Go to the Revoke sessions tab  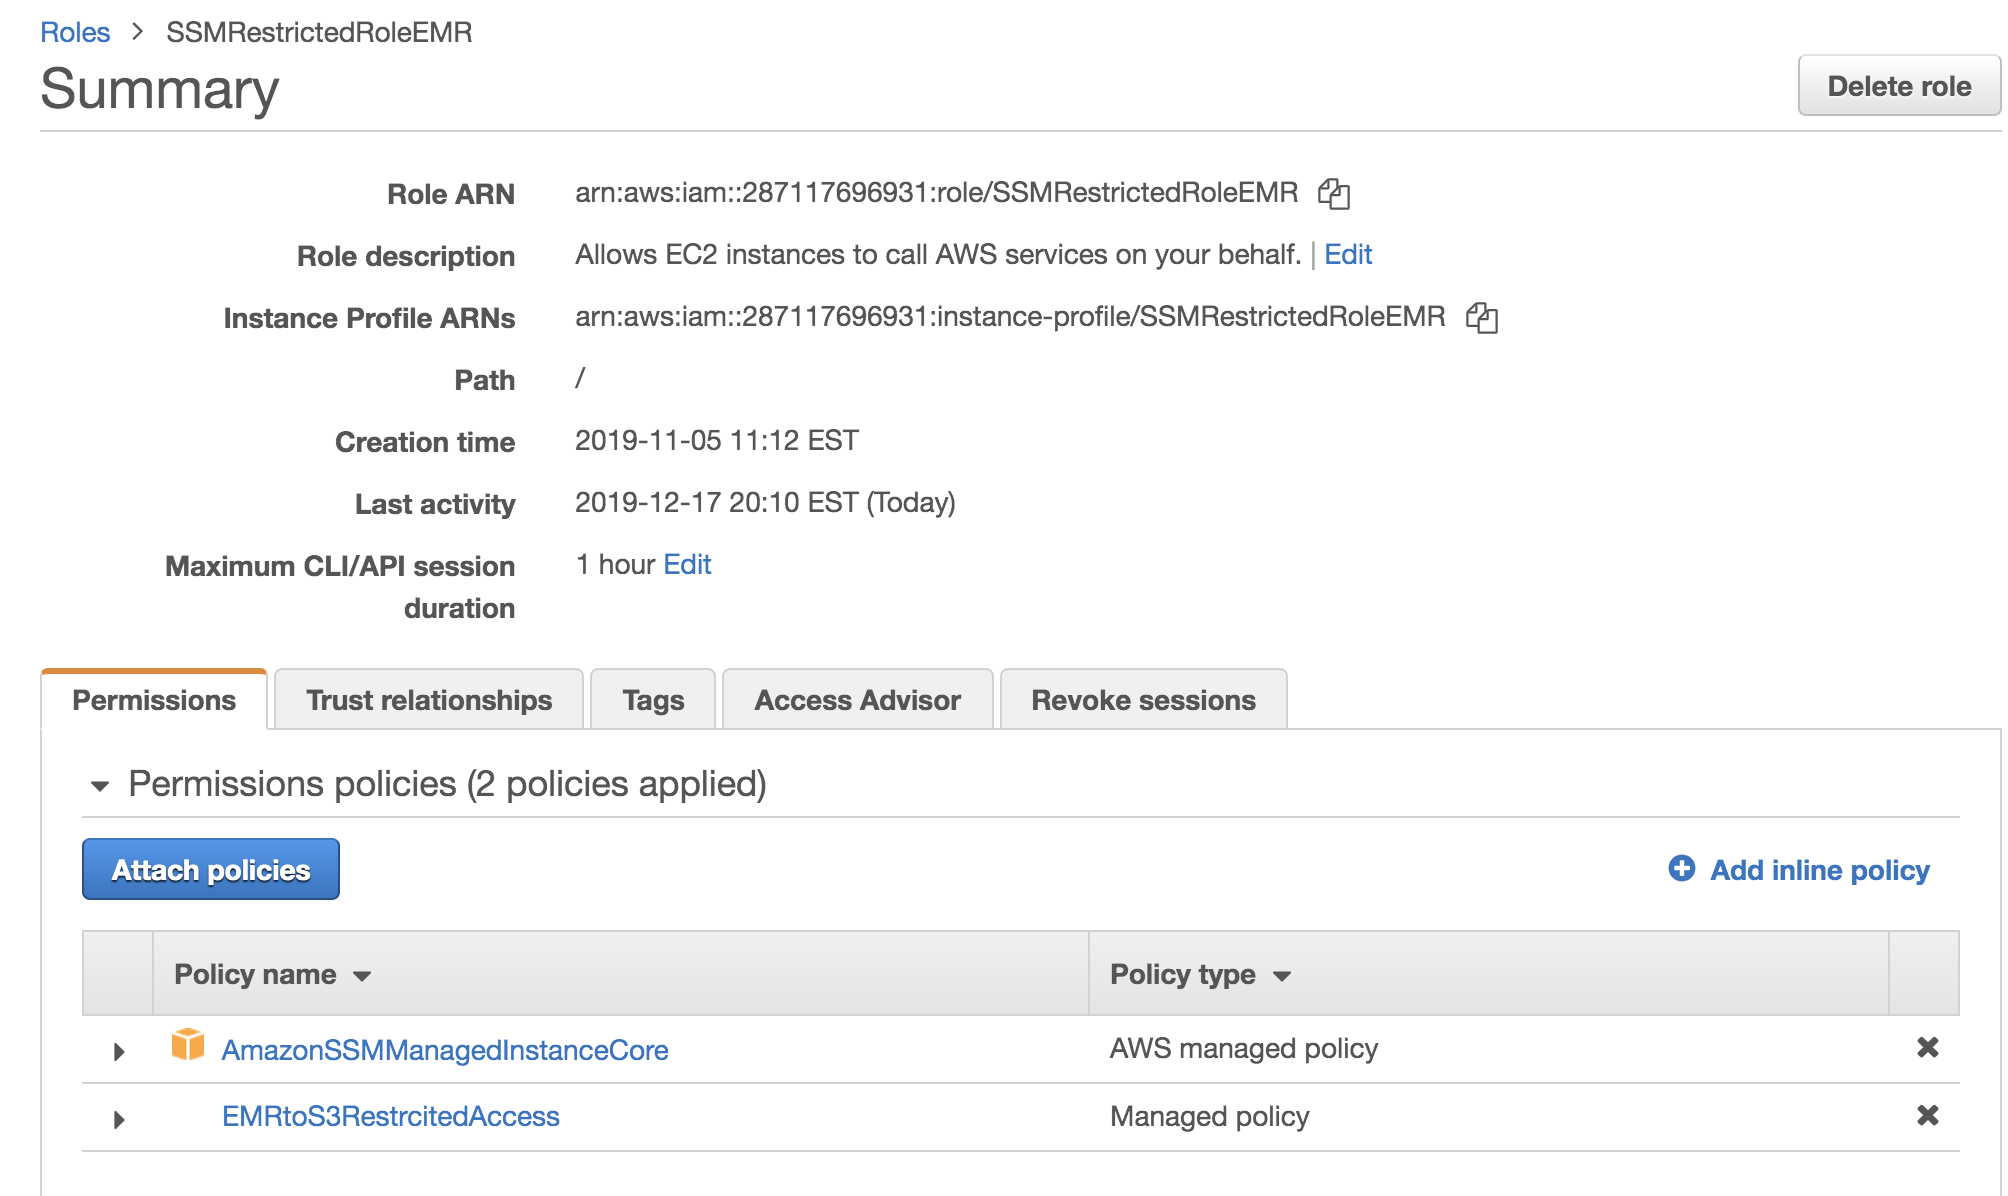1143,700
